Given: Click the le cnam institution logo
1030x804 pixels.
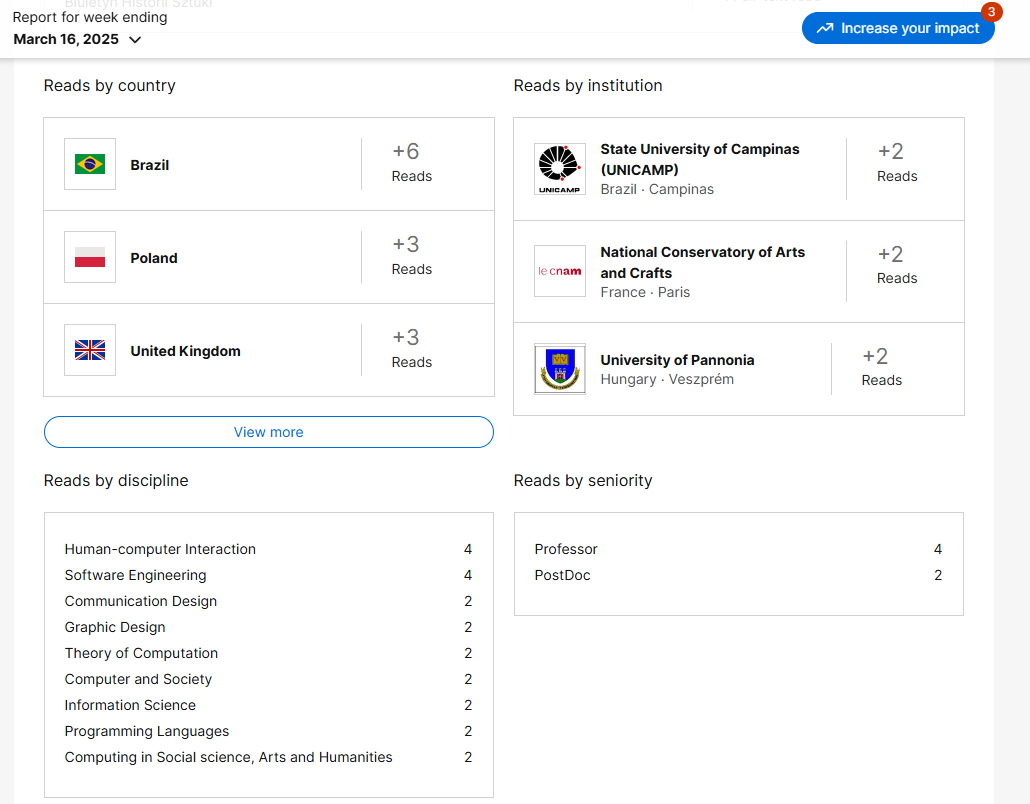Looking at the screenshot, I should click(x=560, y=271).
